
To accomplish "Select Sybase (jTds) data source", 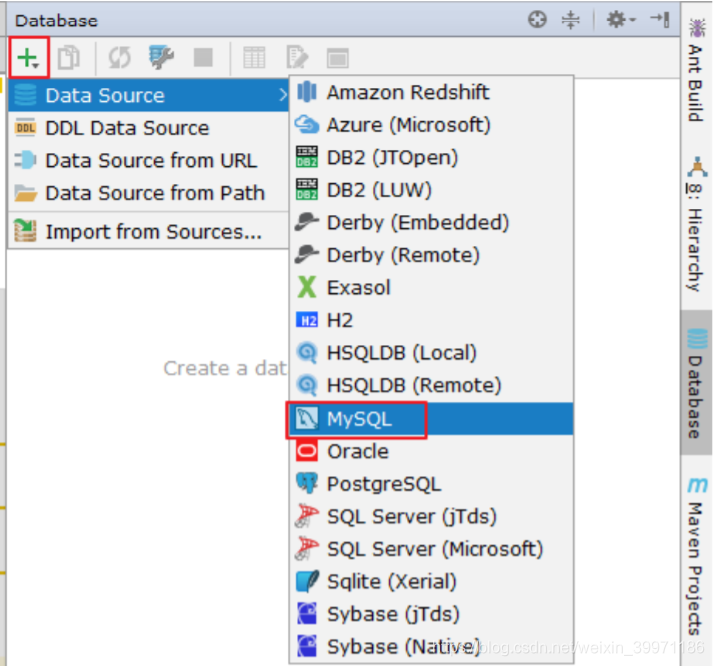I will click(431, 614).
